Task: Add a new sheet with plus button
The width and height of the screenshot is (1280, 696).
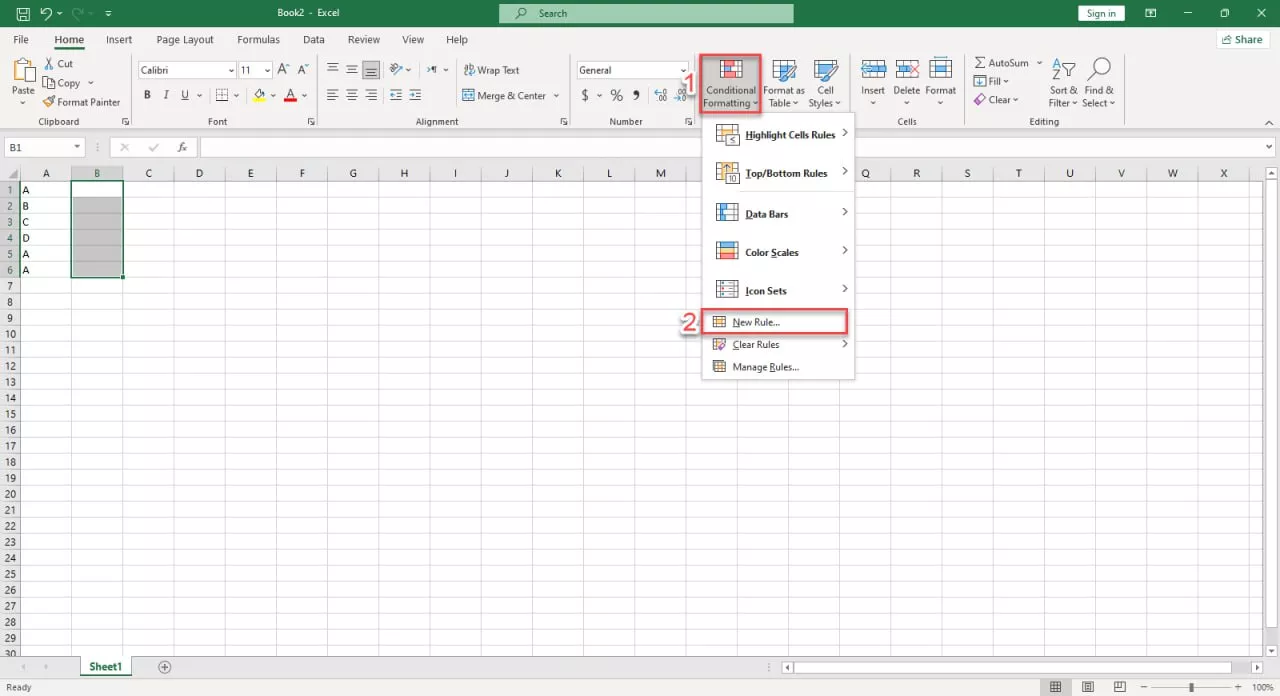Action: pos(165,667)
